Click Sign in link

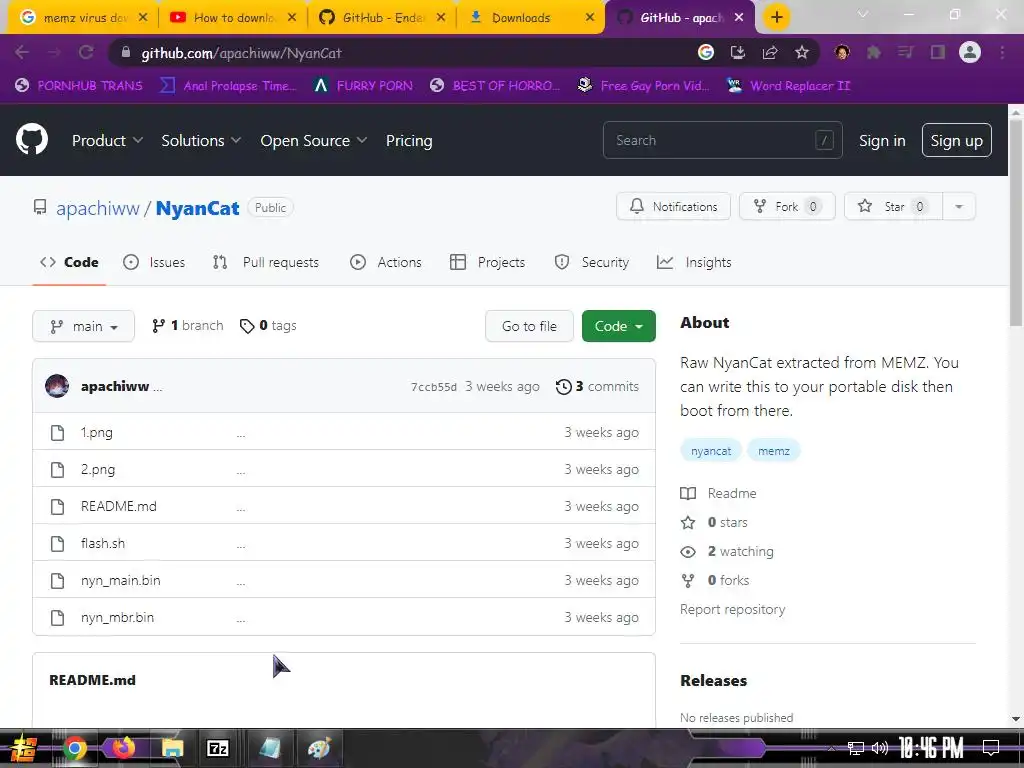882,140
